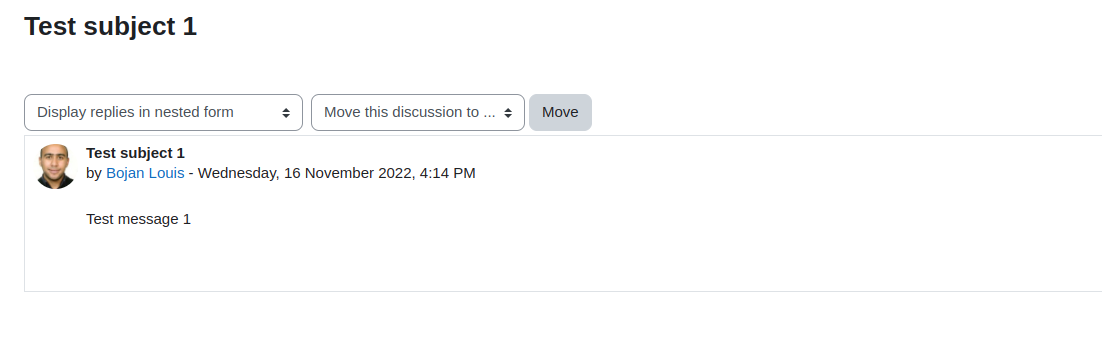1102x360 pixels.
Task: Follow the Bojan Louis author link
Action: pos(145,173)
